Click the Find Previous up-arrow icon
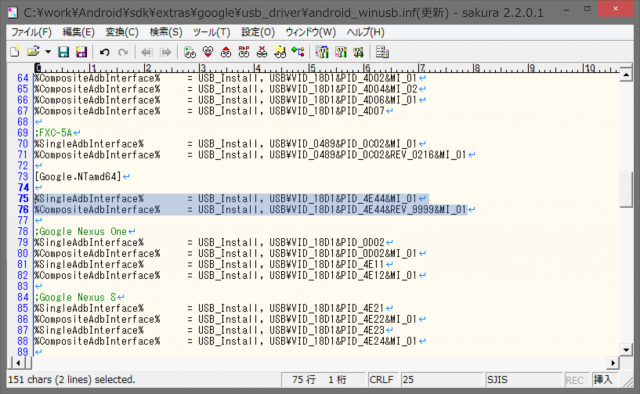Image resolution: width=640 pixels, height=394 pixels. click(226, 52)
